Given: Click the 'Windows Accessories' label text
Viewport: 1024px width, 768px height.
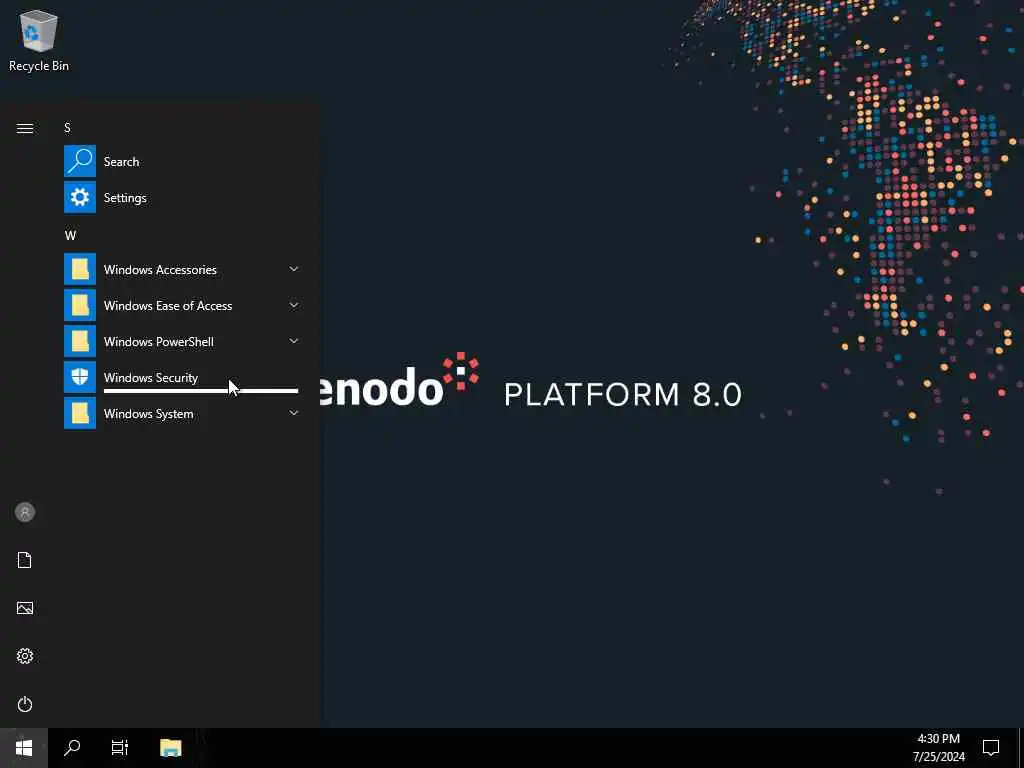Looking at the screenshot, I should [160, 270].
